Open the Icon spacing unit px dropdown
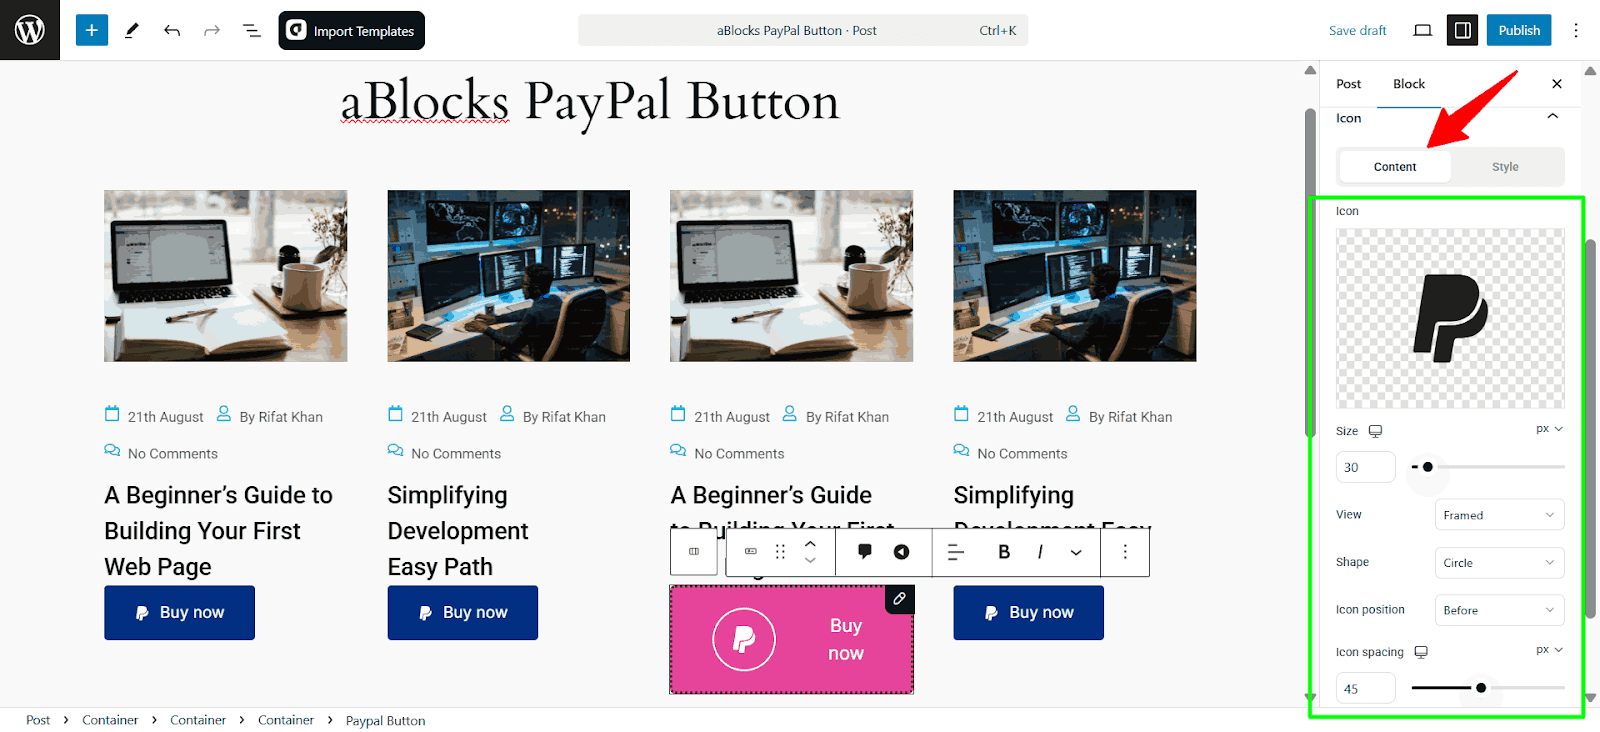 1549,650
